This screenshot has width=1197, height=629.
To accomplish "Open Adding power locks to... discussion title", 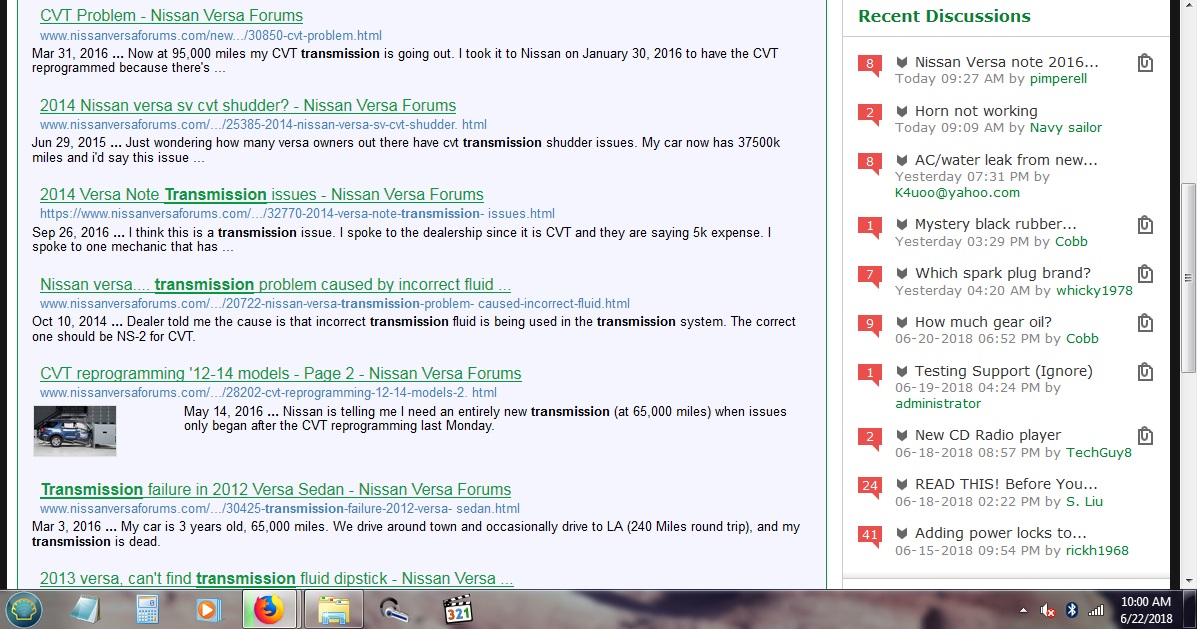I will (x=1000, y=532).
